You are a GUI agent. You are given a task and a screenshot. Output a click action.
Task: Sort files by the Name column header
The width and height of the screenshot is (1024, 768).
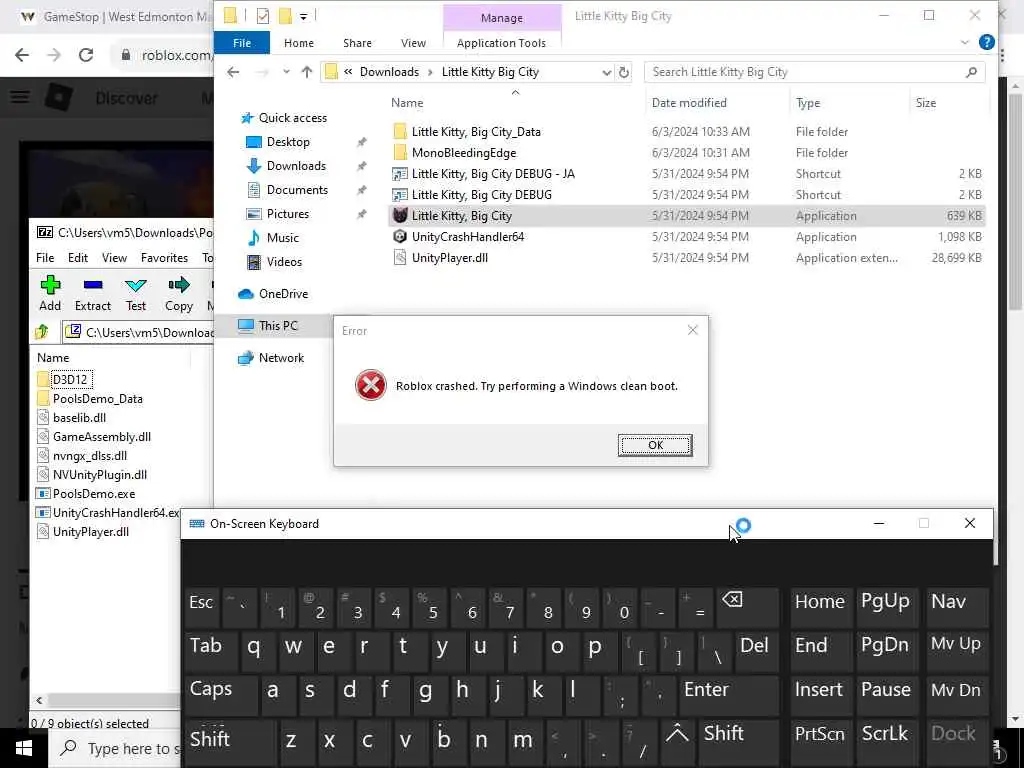coord(407,103)
